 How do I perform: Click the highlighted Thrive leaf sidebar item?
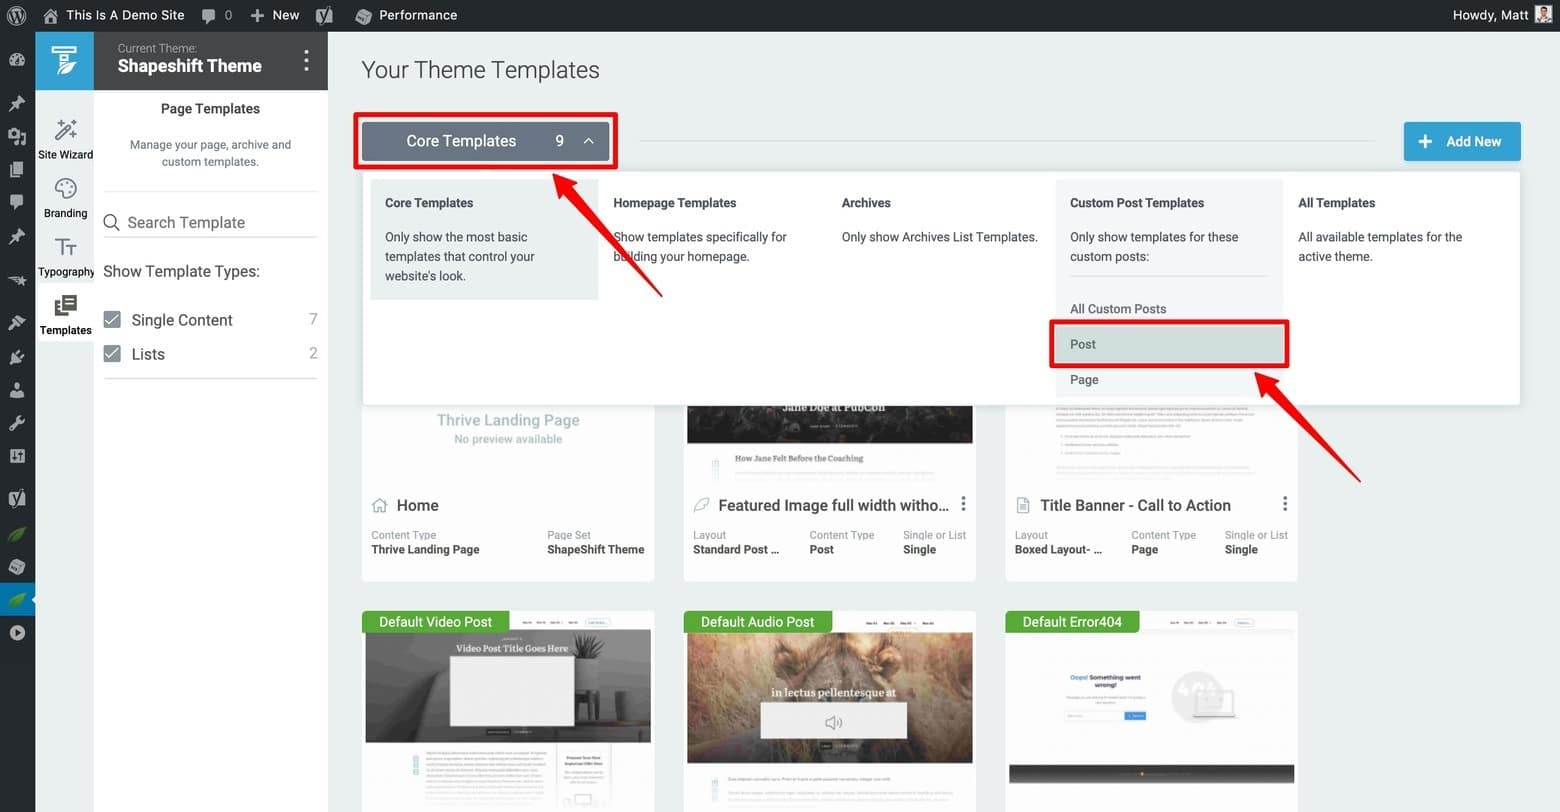[17, 600]
